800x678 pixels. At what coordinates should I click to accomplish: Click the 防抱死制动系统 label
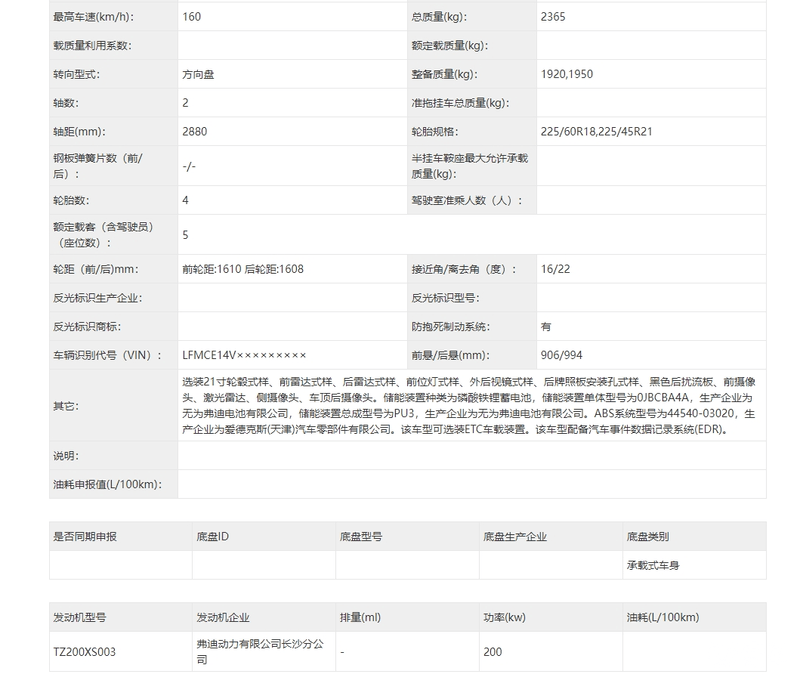tap(451, 327)
